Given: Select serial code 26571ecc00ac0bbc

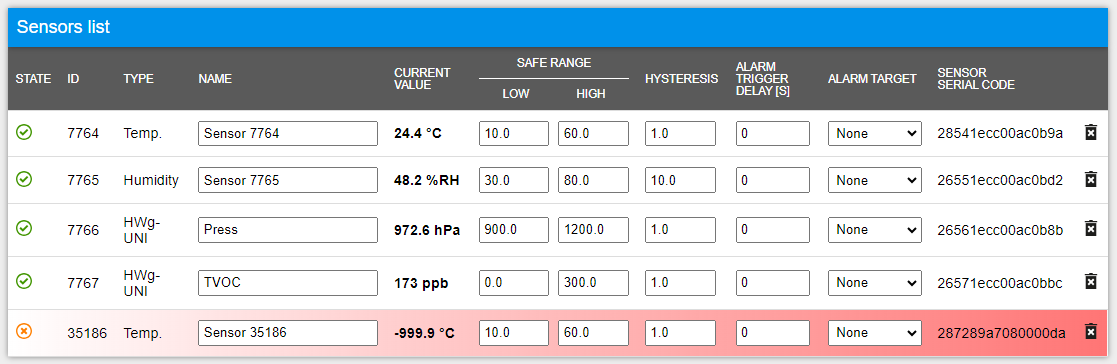Looking at the screenshot, I should coord(1000,283).
